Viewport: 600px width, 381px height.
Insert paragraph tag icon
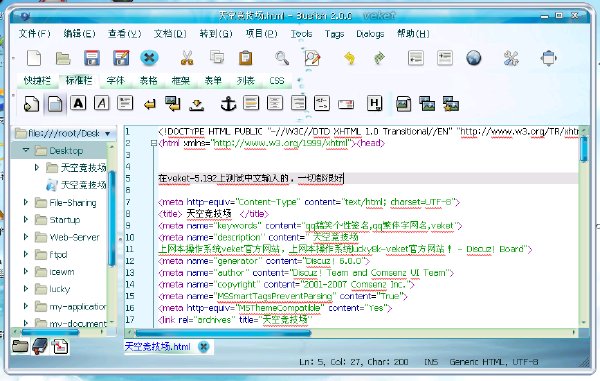pos(125,103)
